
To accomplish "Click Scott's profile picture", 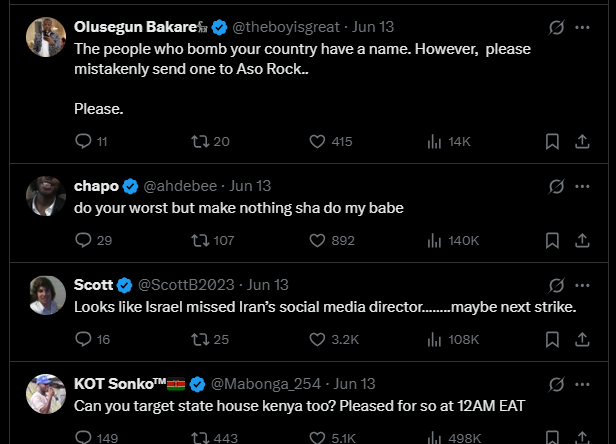I will 46,295.
